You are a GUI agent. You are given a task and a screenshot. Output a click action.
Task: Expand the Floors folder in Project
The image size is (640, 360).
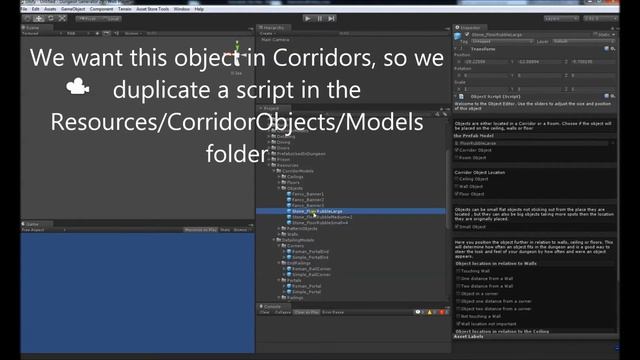(x=279, y=183)
